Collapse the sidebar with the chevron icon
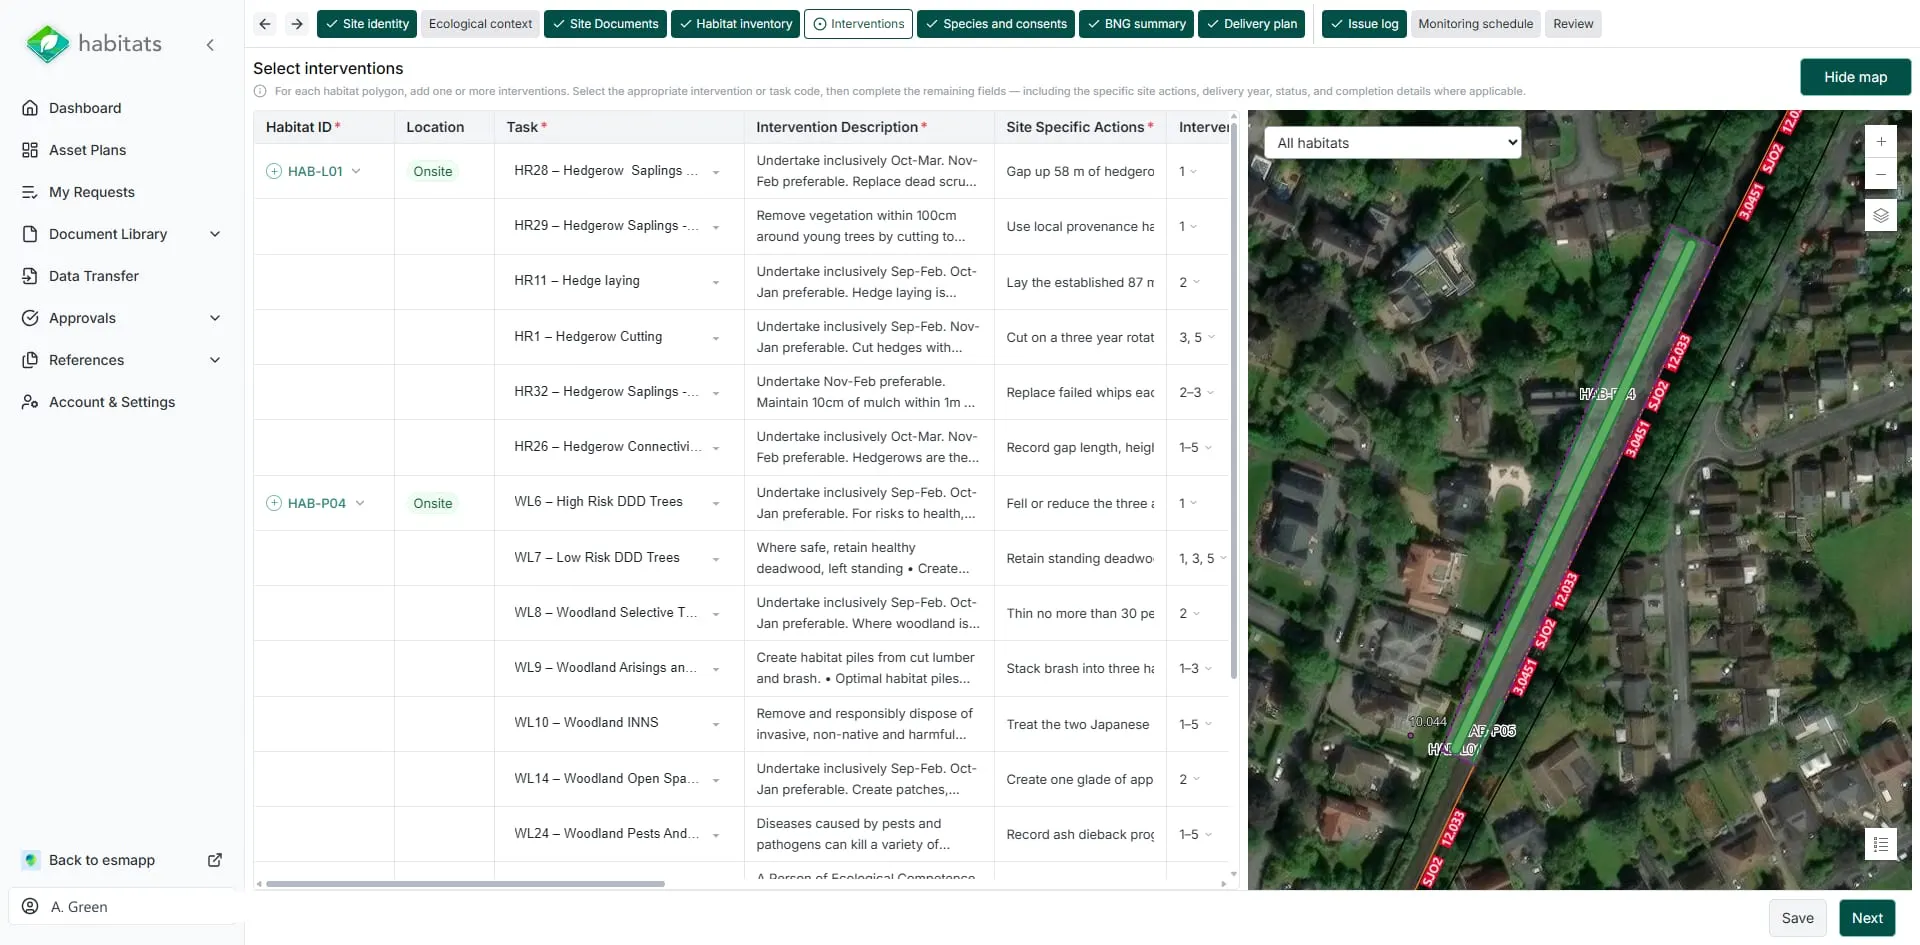1920x945 pixels. coord(210,44)
